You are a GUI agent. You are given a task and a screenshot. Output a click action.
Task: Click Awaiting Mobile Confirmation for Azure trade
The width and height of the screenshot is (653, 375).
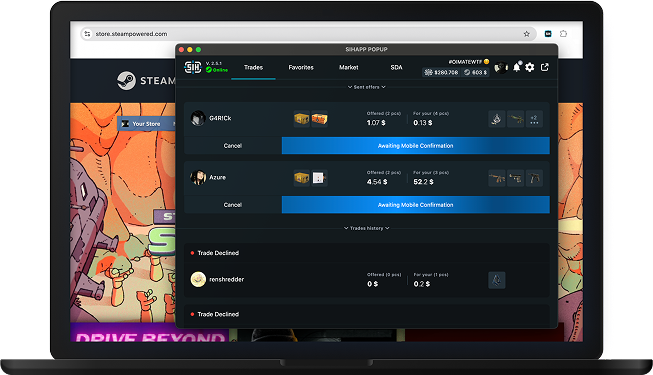[416, 205]
